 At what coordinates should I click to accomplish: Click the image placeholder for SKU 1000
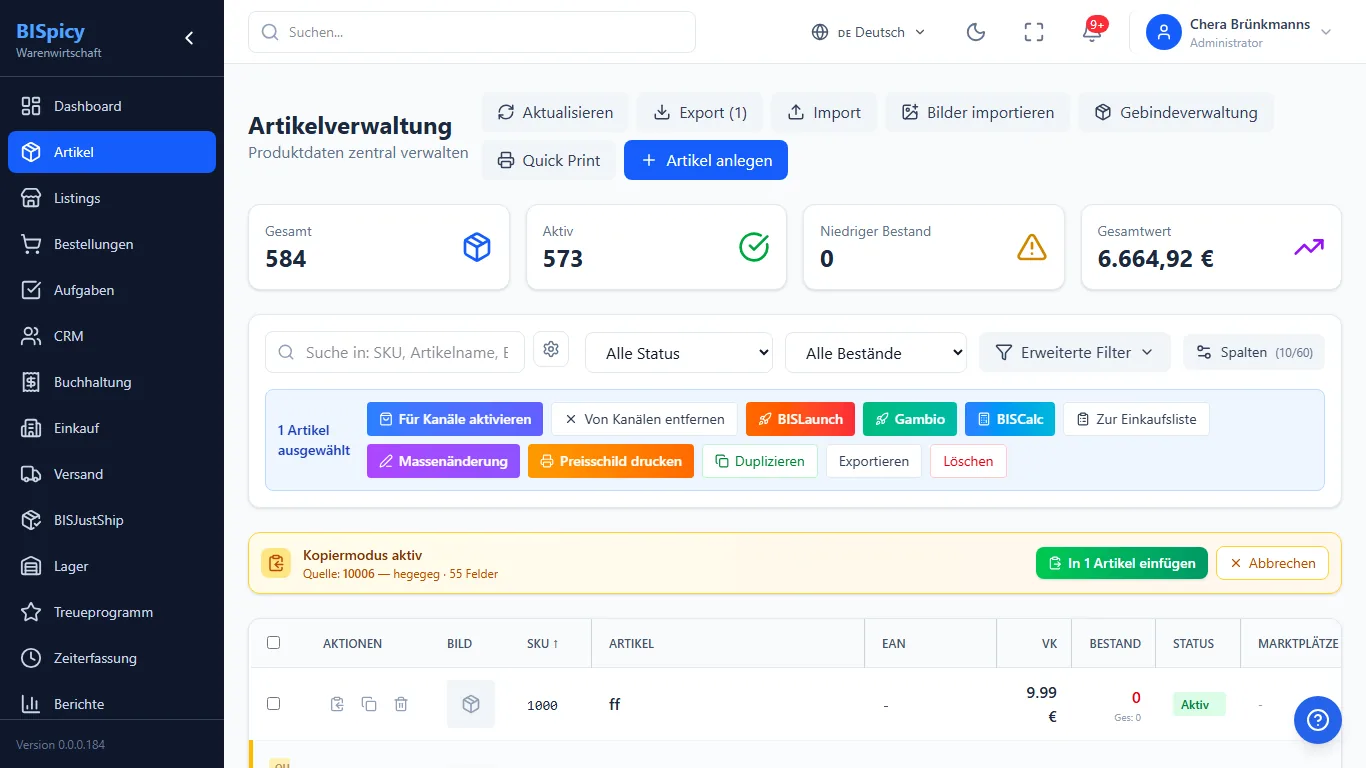[x=471, y=704]
